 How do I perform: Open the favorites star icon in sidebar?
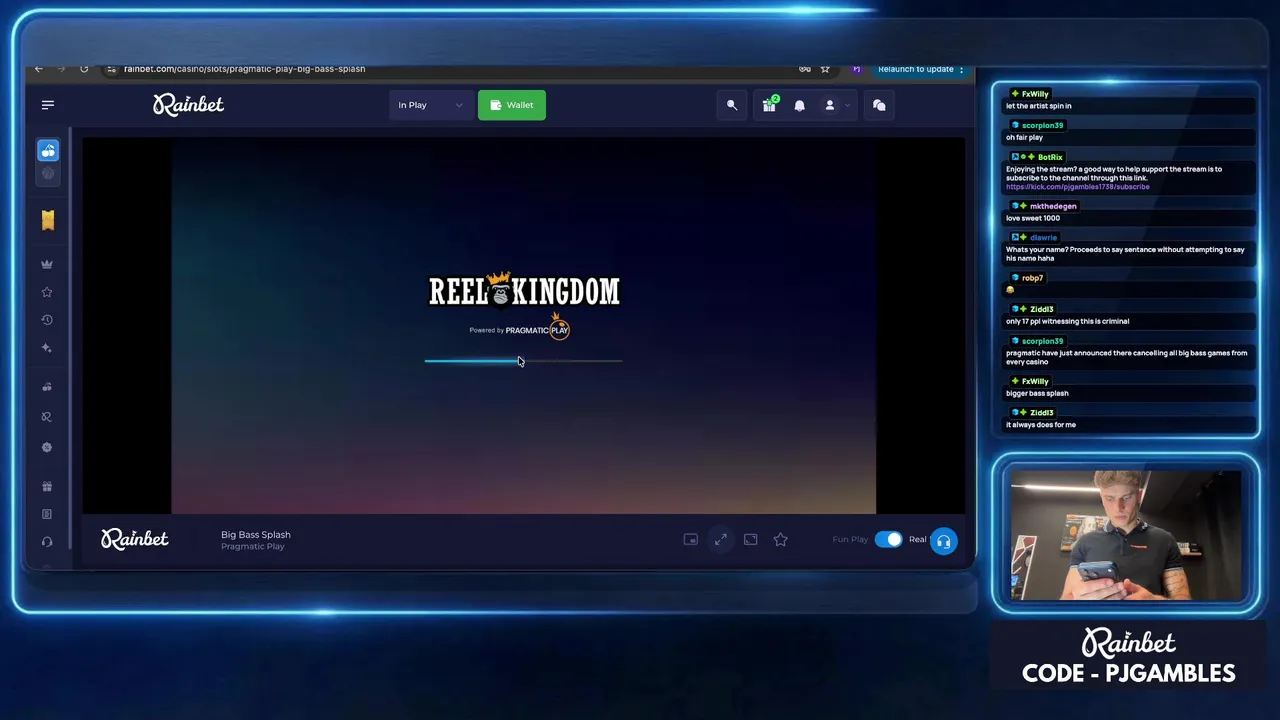[47, 292]
